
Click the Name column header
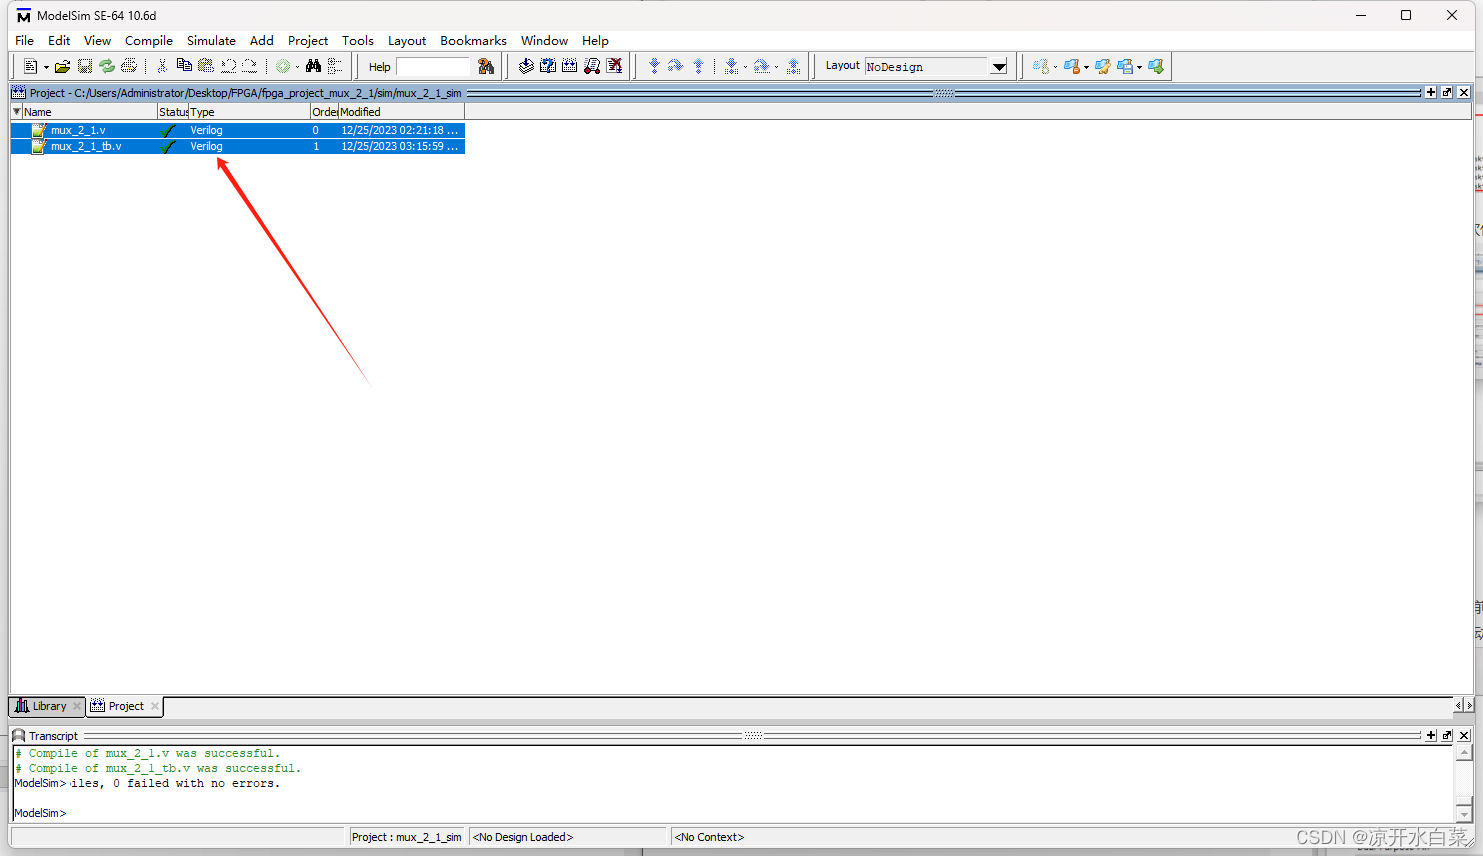pos(90,112)
